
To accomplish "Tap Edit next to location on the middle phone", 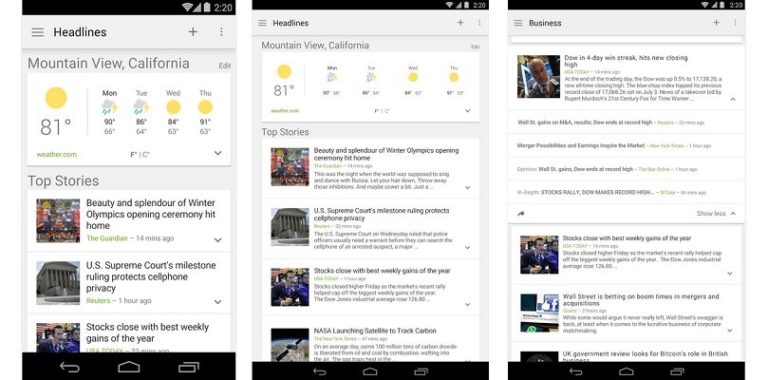I will (x=475, y=47).
